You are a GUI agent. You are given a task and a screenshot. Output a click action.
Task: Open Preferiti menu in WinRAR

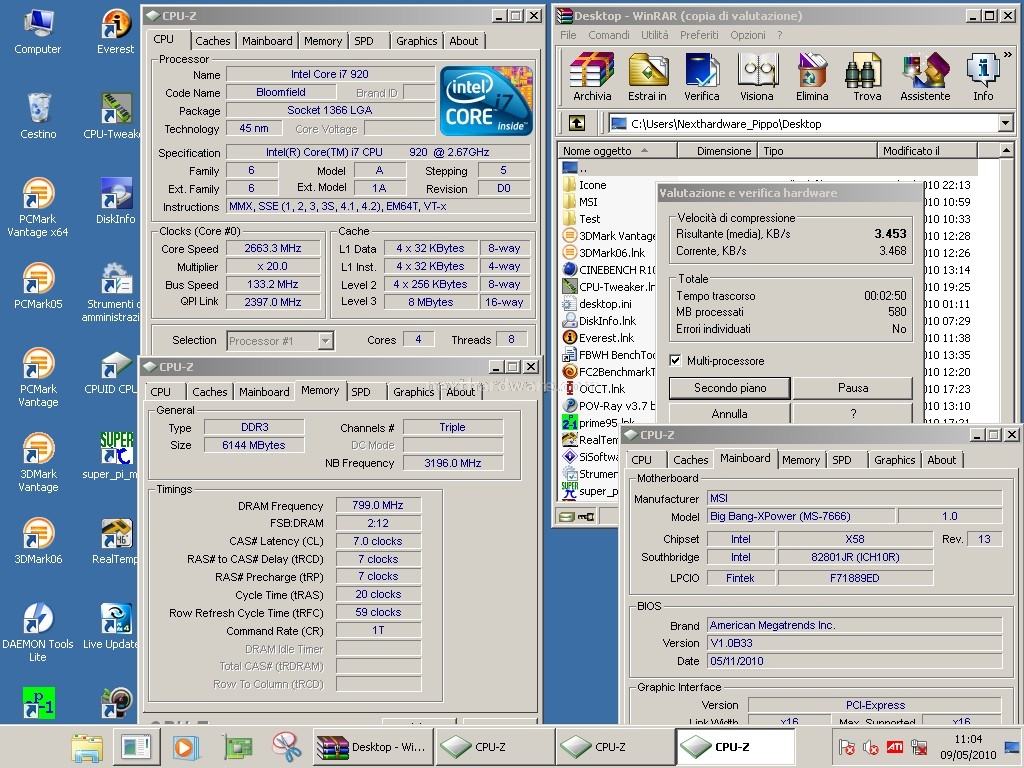click(699, 35)
